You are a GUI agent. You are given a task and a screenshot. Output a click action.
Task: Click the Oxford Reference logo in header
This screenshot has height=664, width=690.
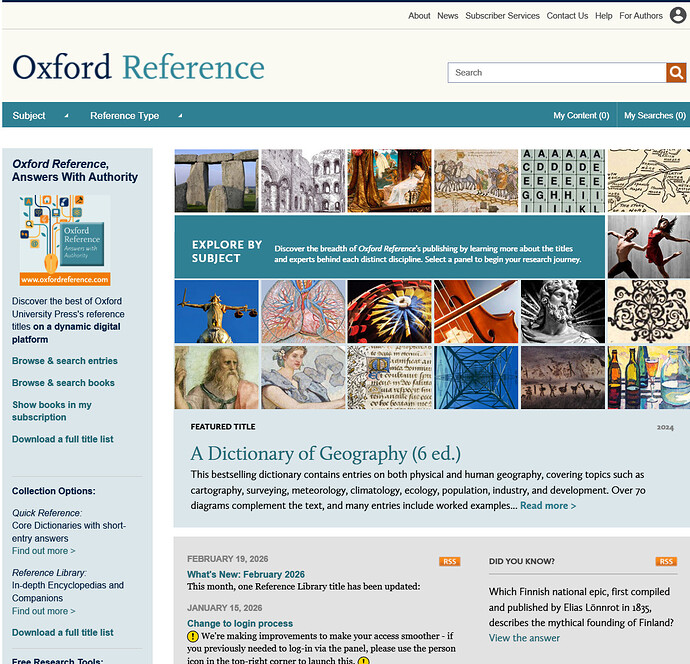click(138, 68)
